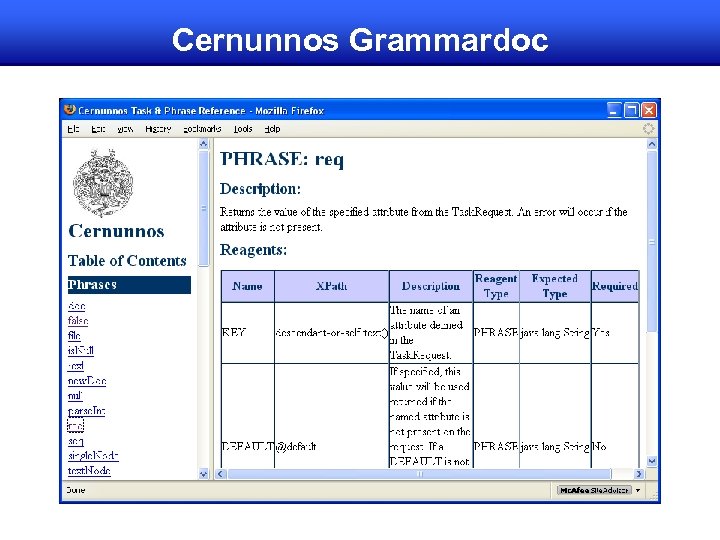
Task: Click sidebar scrollbar down arrow
Action: pyautogui.click(x=204, y=473)
